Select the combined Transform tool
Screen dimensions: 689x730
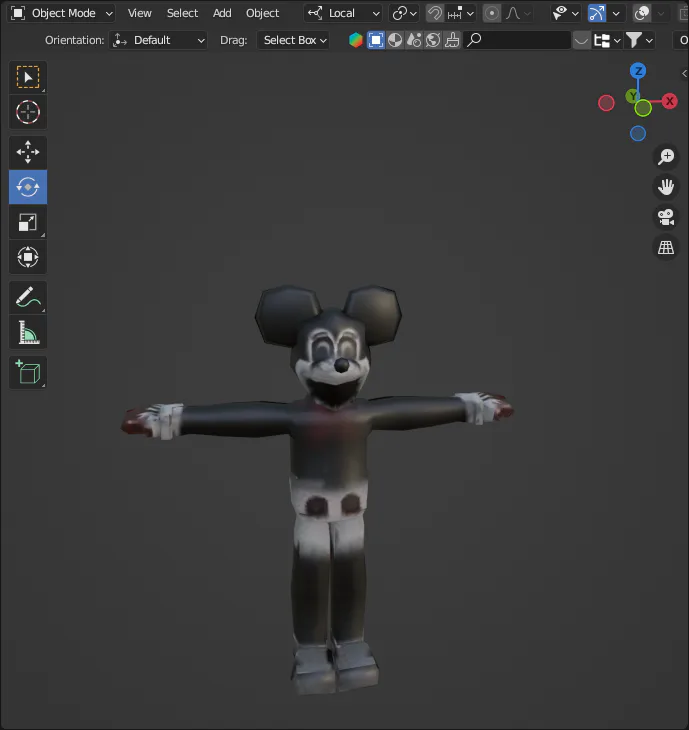point(28,257)
